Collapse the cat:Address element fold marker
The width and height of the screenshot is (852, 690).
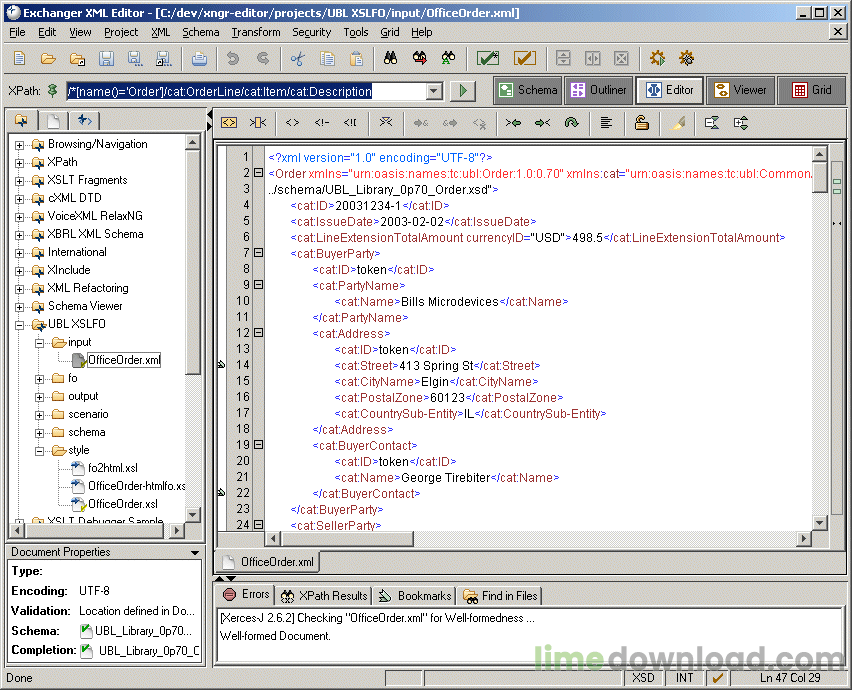(258, 333)
